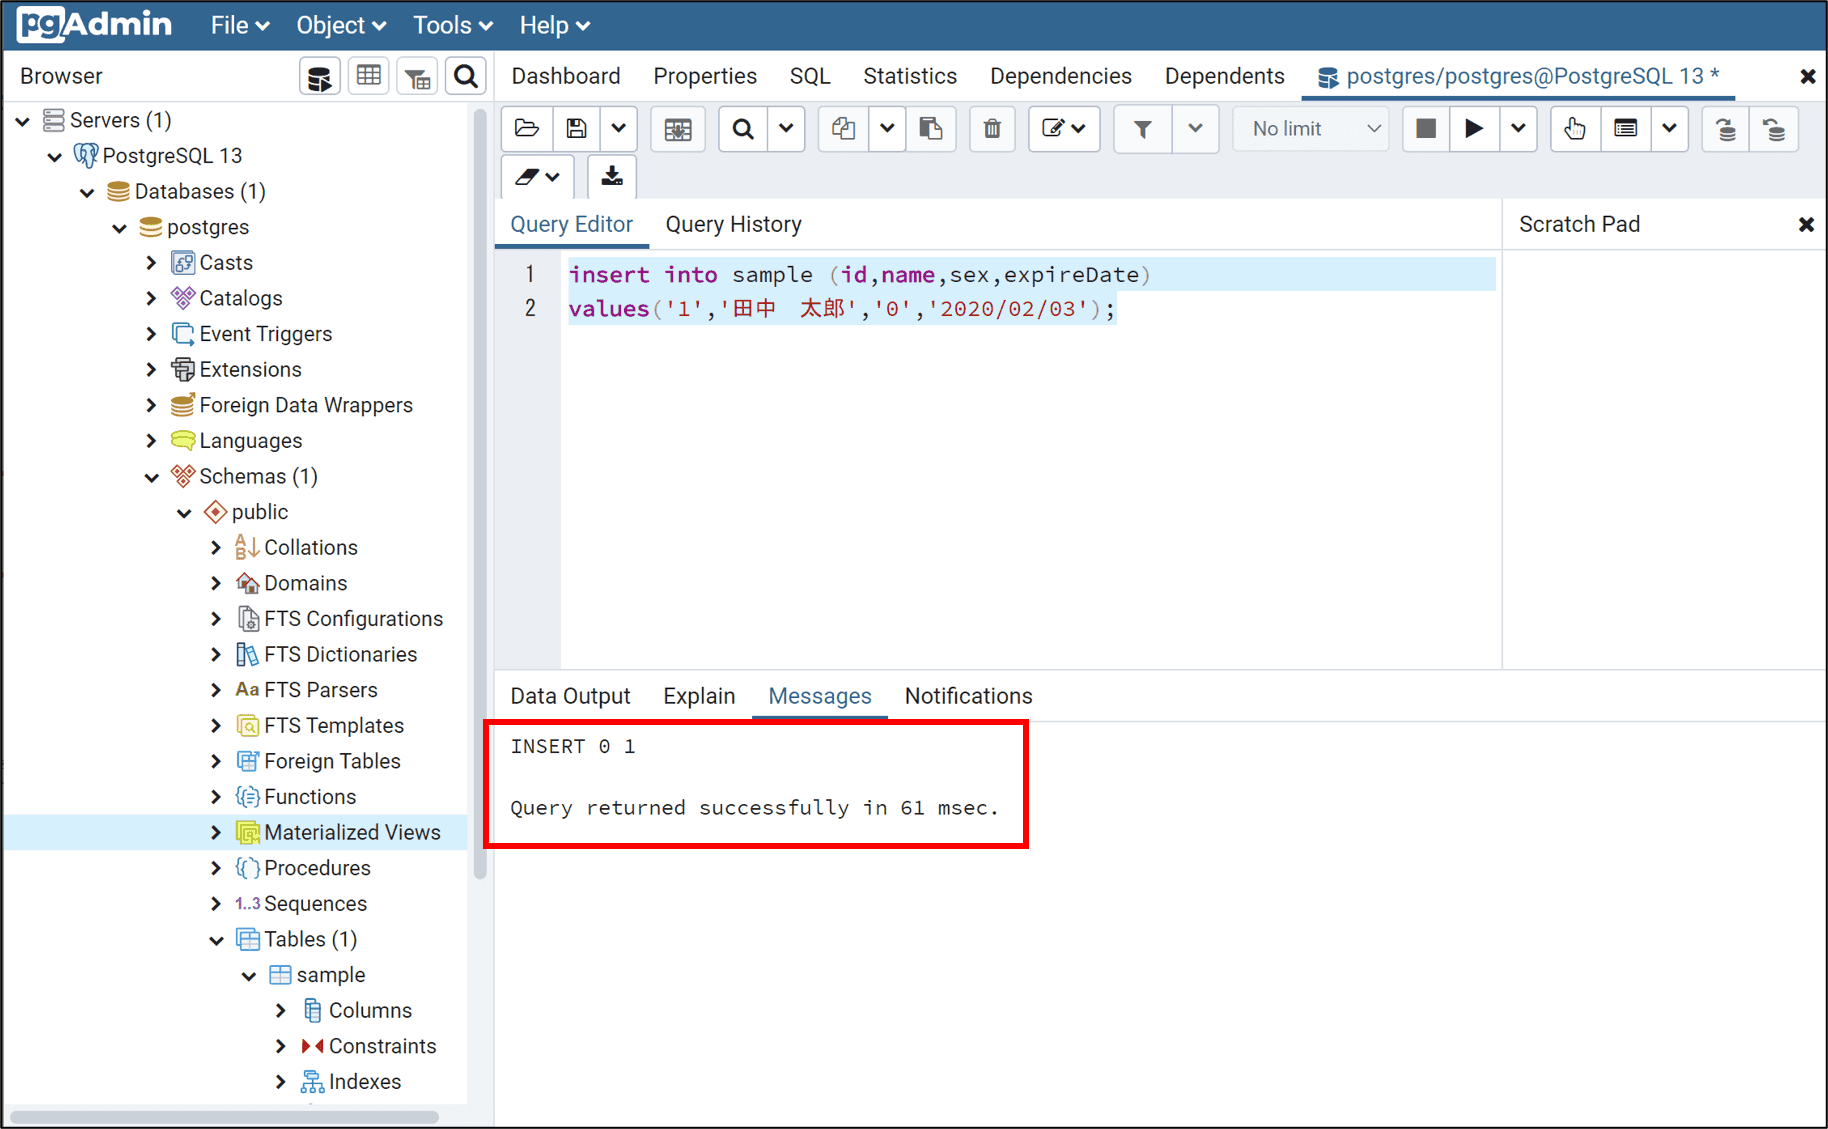Open the Clear eraser dropdown button
The width and height of the screenshot is (1828, 1129).
tap(538, 177)
